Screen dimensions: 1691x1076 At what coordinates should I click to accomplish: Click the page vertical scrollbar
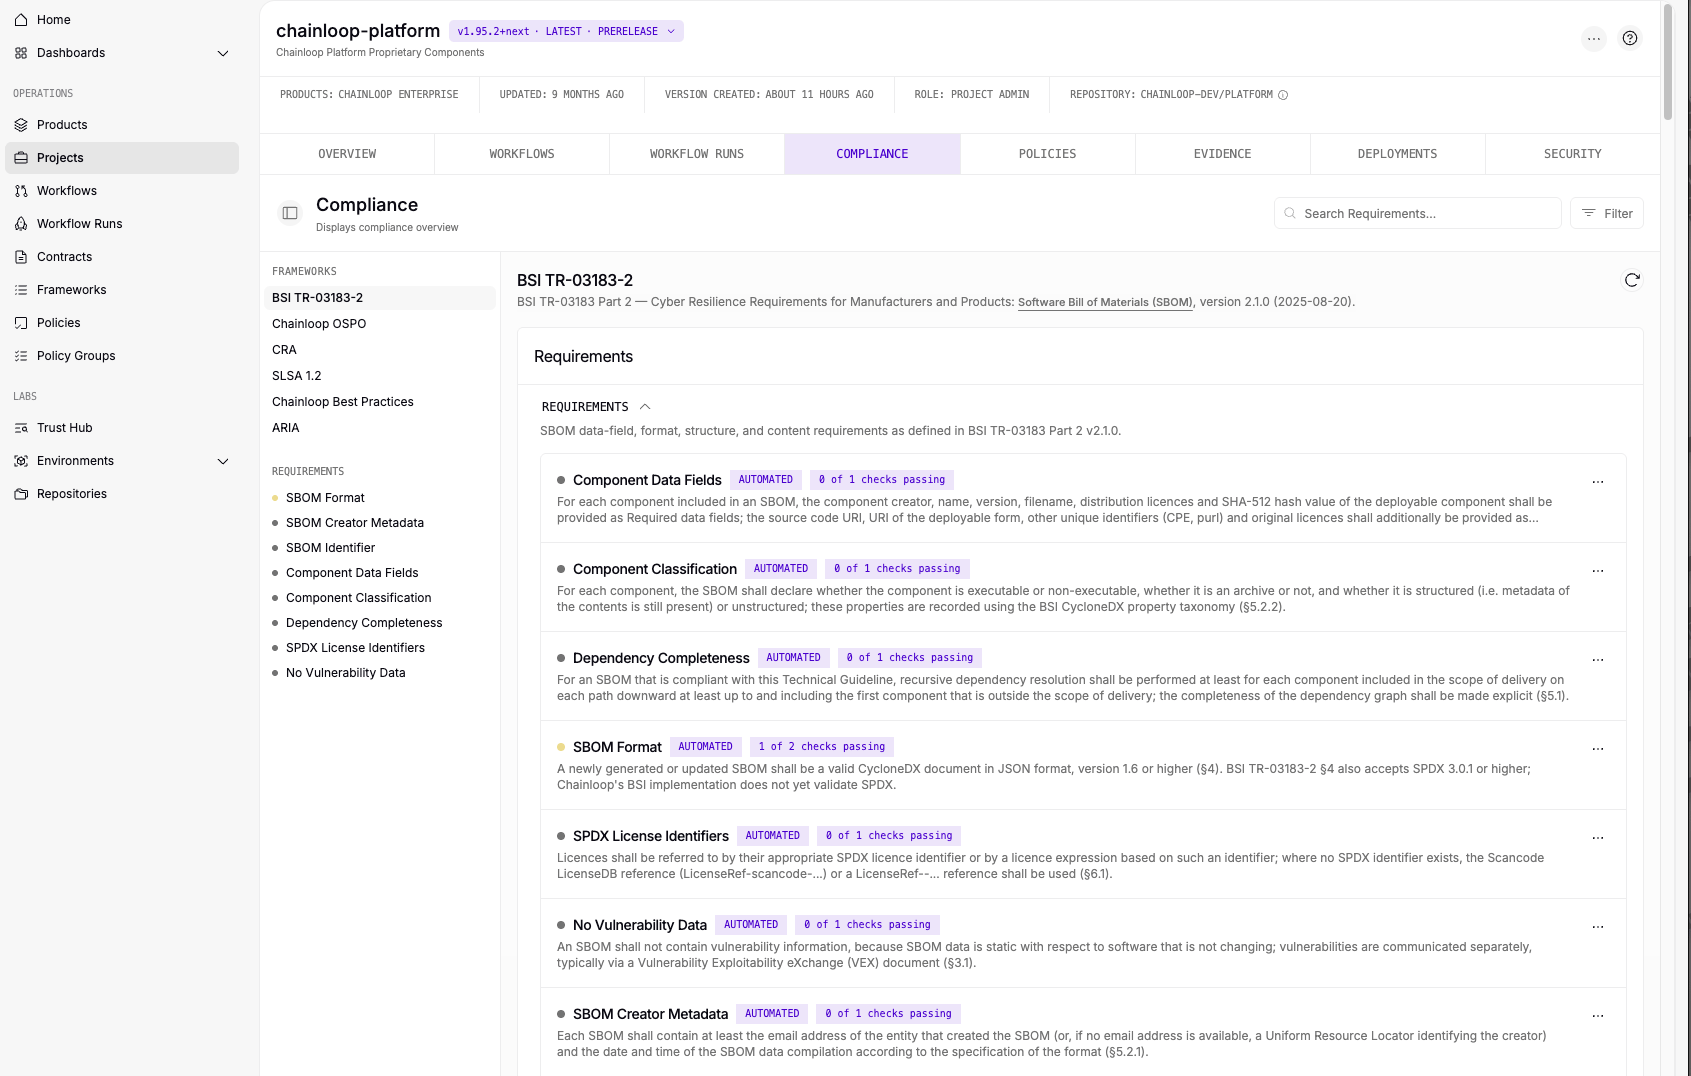[x=1667, y=62]
